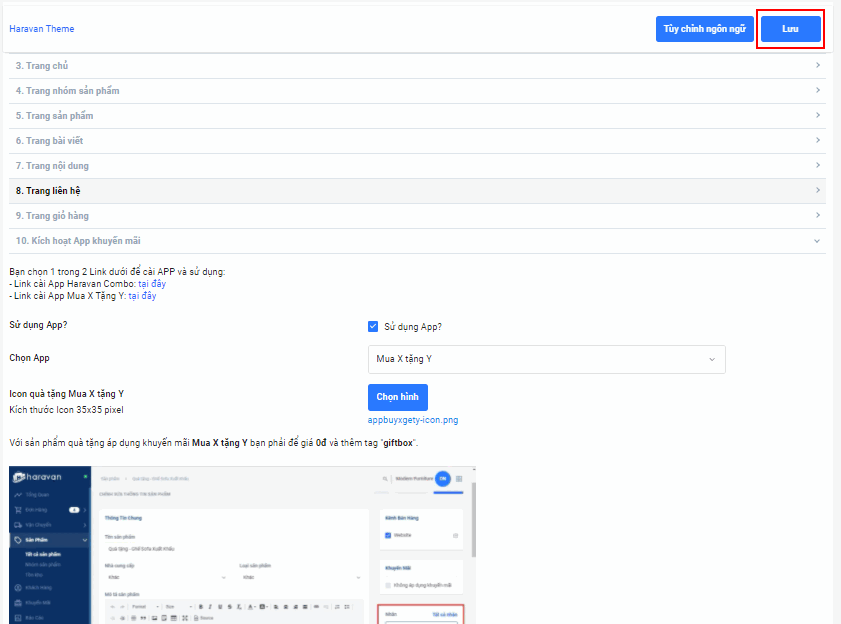
Task: Expand section 3. Trang chủ
Action: click(417, 66)
